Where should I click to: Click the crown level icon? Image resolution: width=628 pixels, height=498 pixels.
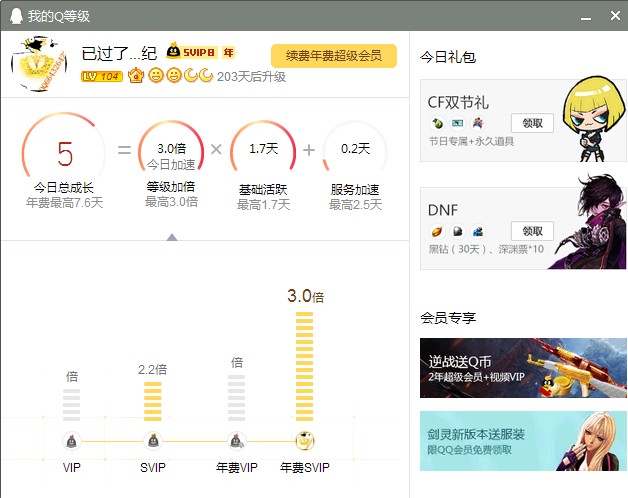tap(136, 75)
